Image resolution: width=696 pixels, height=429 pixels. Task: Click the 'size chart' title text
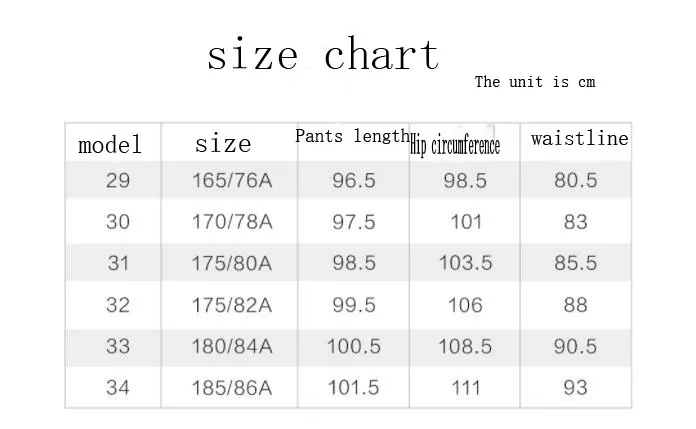coord(323,54)
